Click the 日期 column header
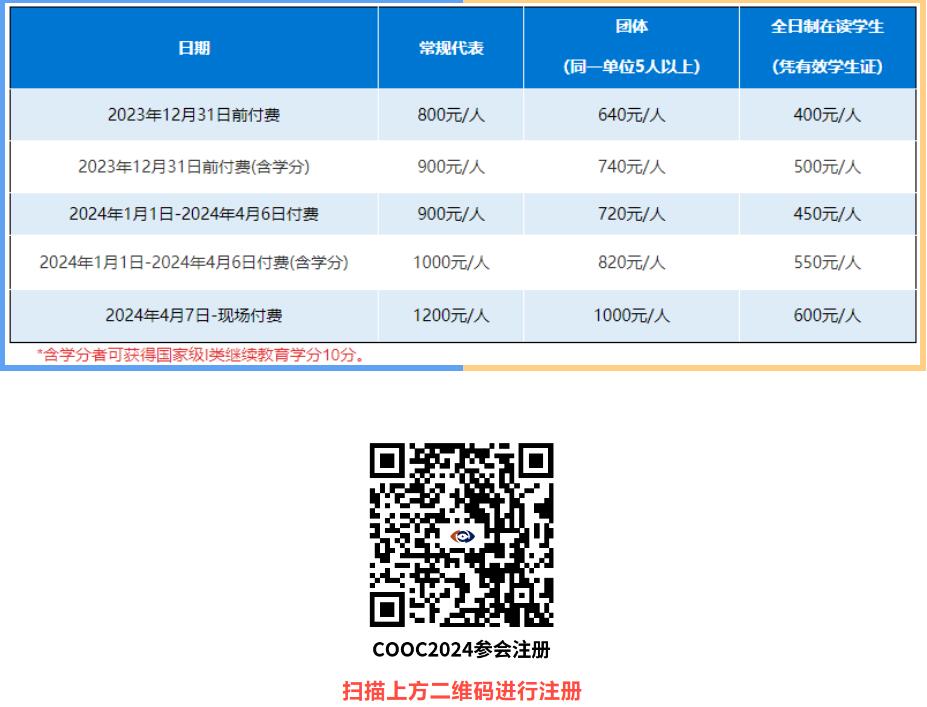 194,48
